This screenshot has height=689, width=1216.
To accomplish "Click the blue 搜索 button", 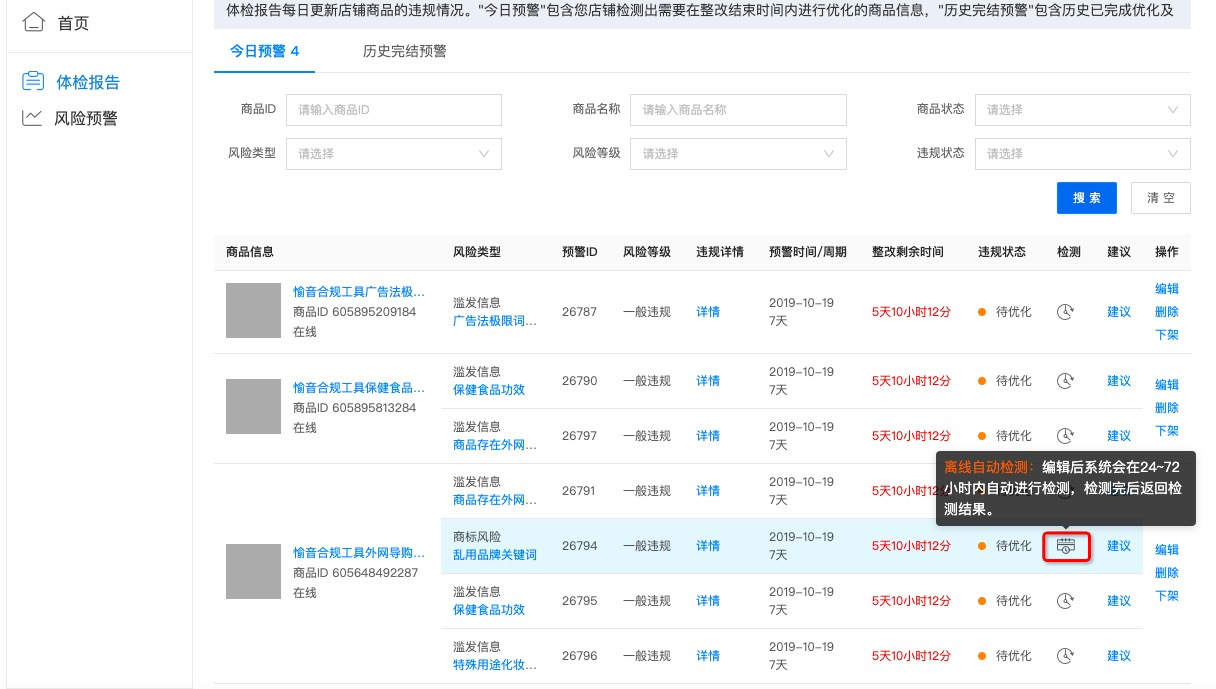I will coord(1086,198).
